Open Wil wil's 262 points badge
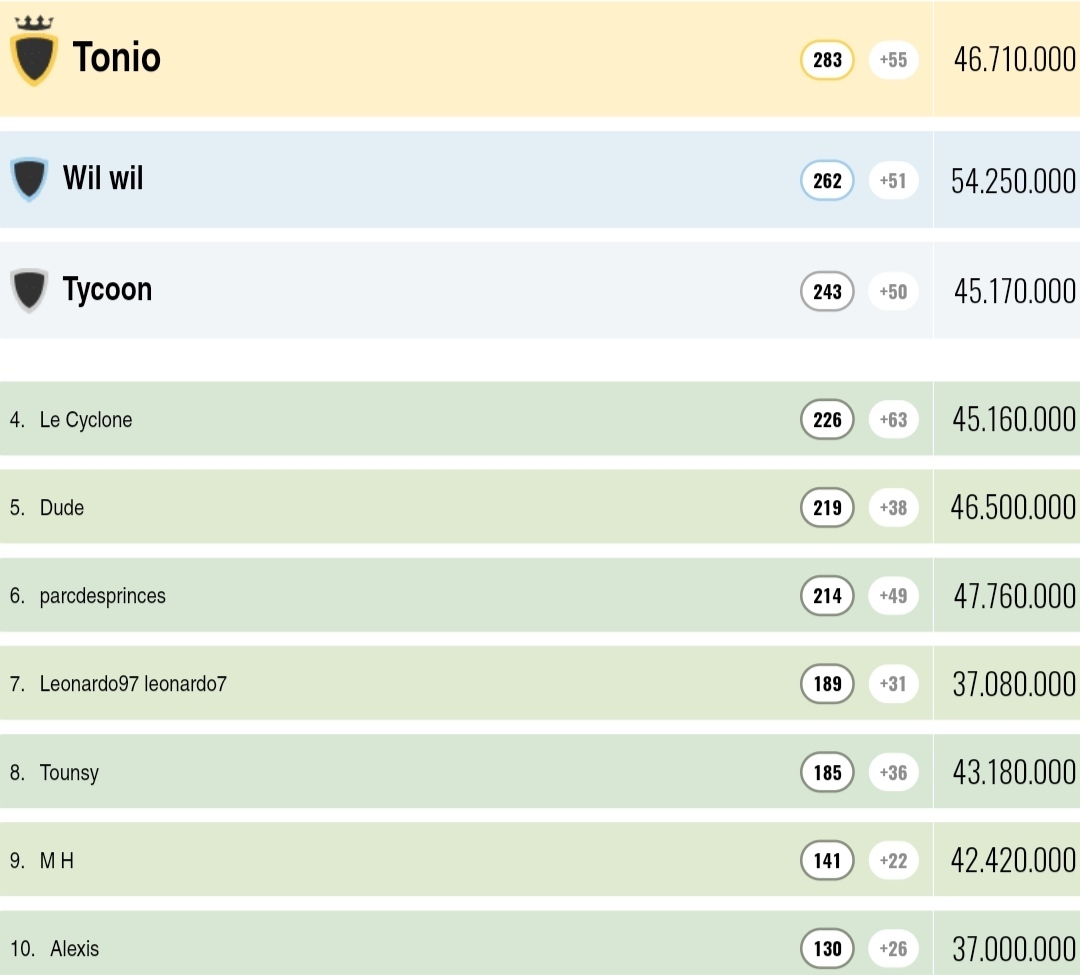The width and height of the screenshot is (1080, 975). (827, 181)
